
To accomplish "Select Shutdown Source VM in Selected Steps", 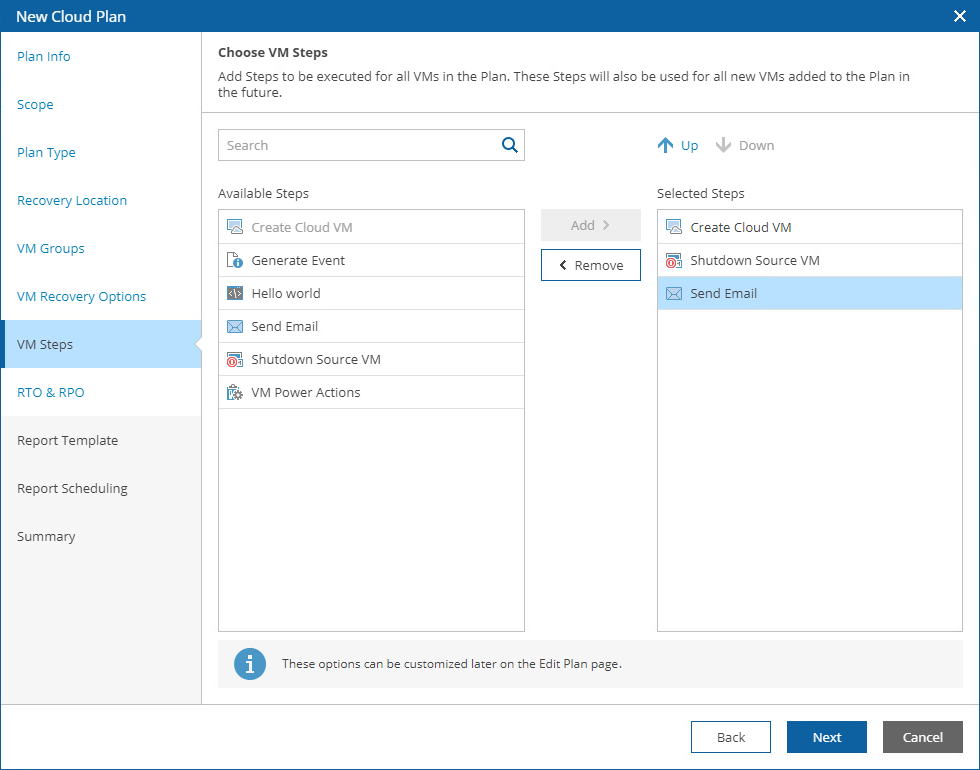I will [x=755, y=261].
